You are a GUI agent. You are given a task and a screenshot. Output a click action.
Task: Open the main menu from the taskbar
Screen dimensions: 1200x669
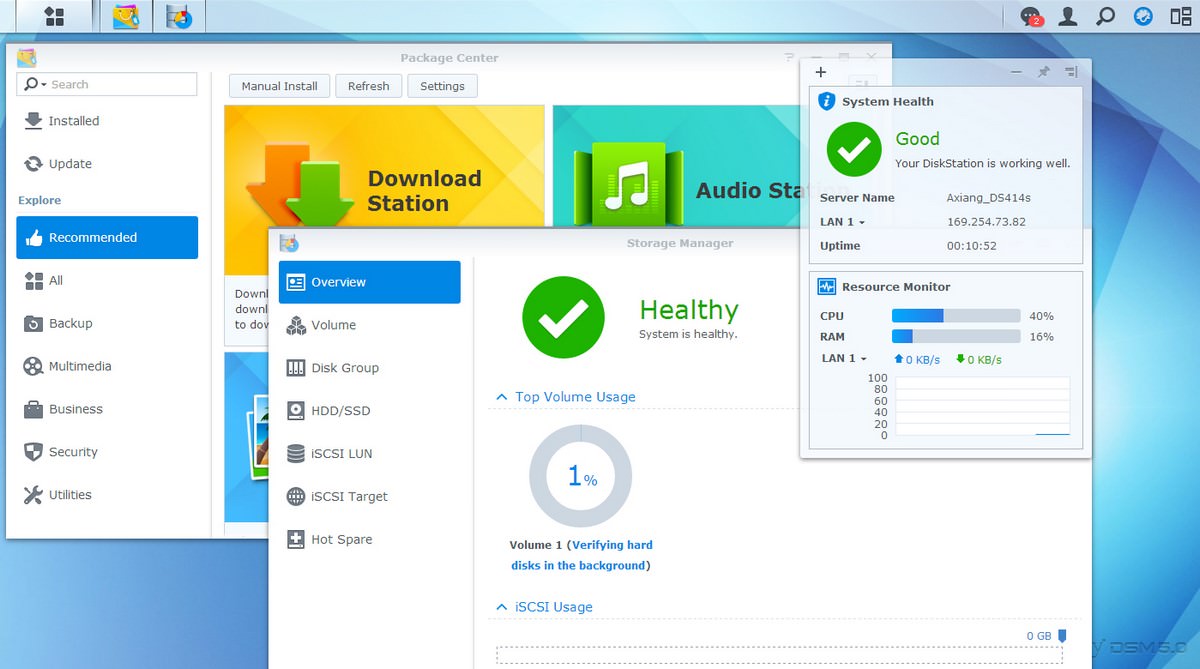click(55, 16)
